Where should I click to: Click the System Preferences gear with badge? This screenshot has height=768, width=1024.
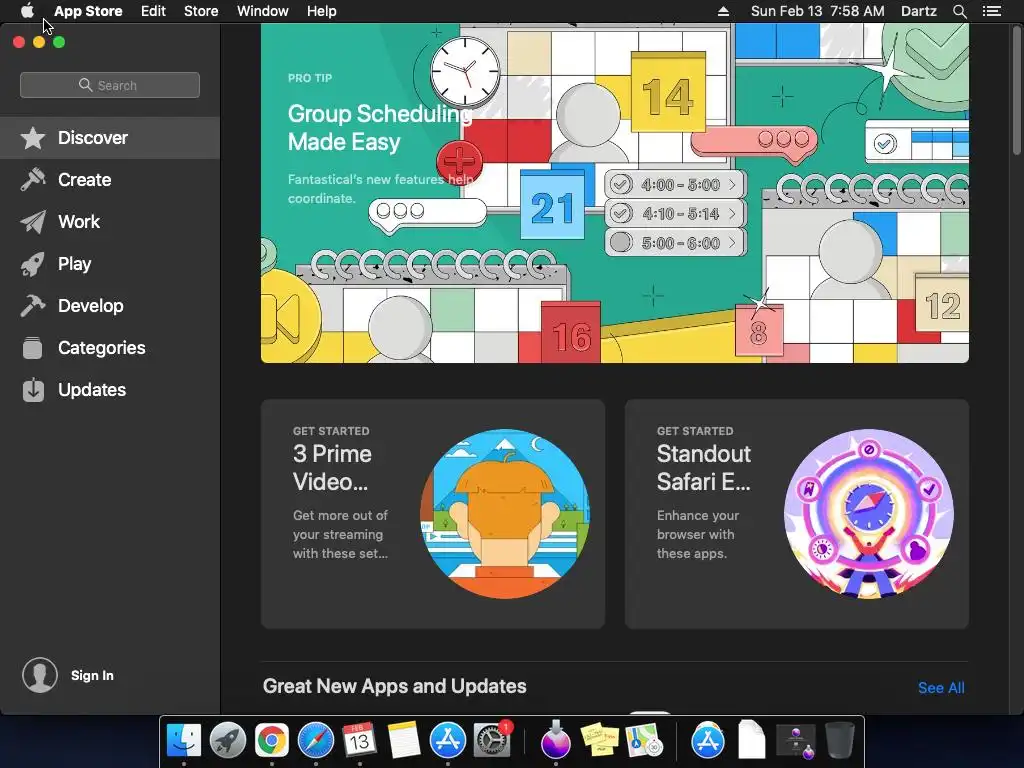tap(492, 740)
